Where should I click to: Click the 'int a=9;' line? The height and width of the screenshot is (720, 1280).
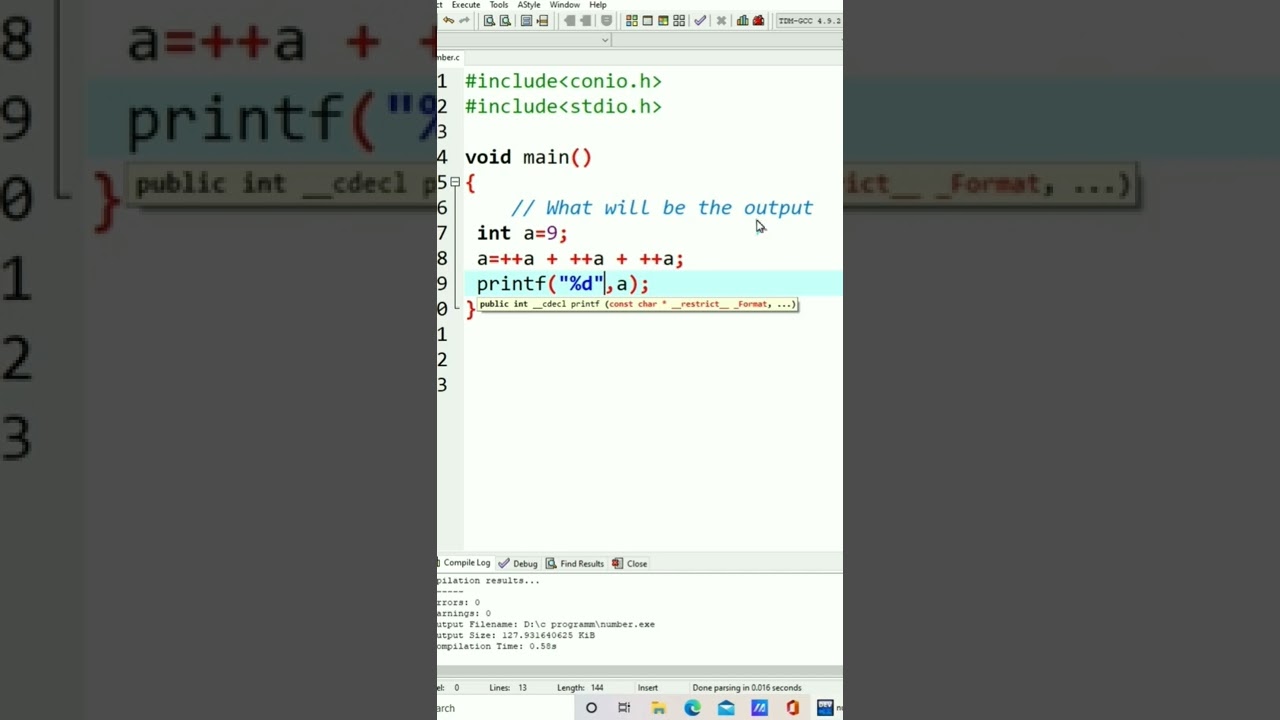(522, 233)
